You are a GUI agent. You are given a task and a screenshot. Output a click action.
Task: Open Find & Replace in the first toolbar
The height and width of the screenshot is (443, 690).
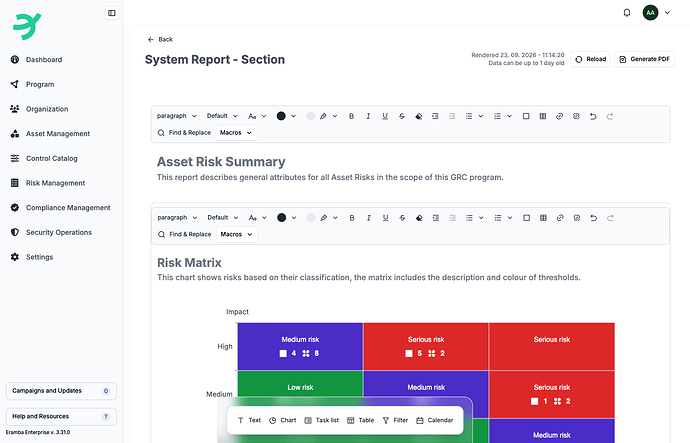point(184,132)
